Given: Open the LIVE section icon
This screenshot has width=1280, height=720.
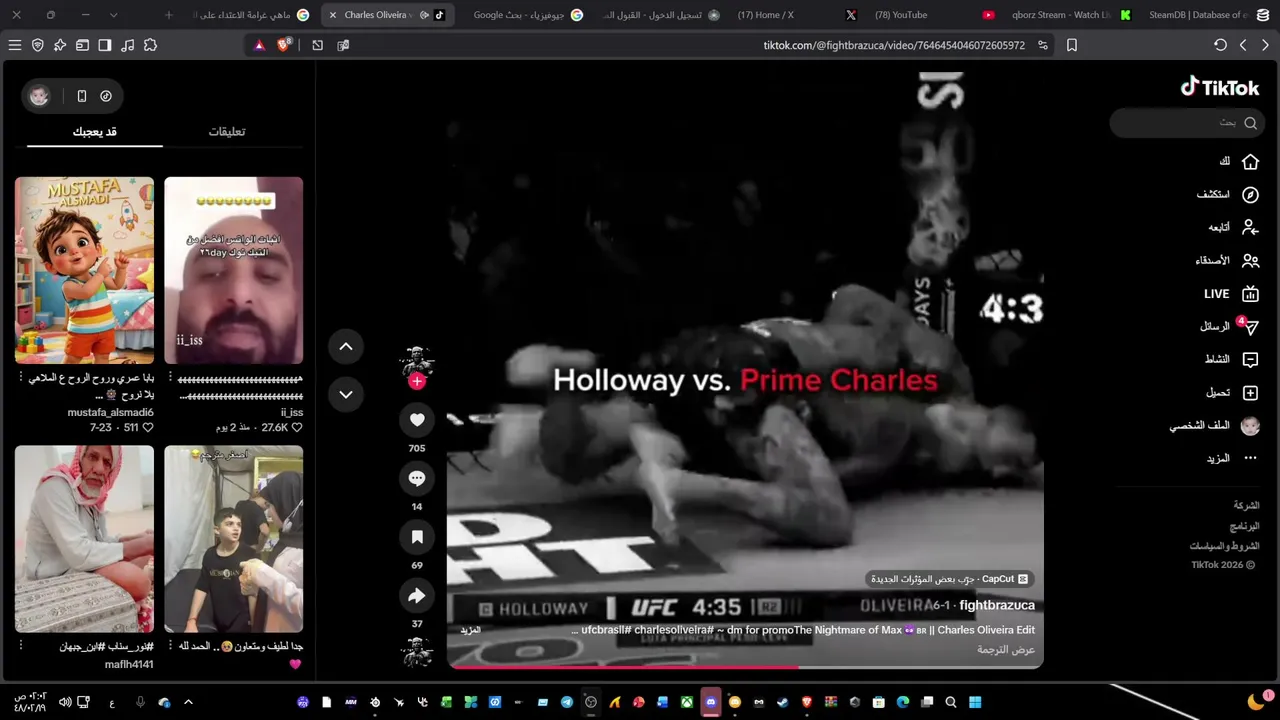Looking at the screenshot, I should 1250,294.
